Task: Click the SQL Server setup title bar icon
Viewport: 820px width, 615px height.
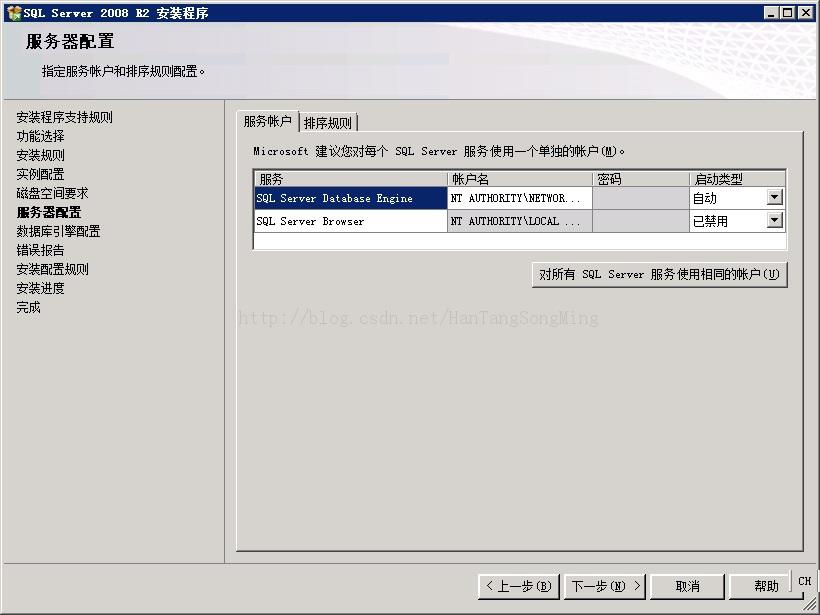Action: 15,13
